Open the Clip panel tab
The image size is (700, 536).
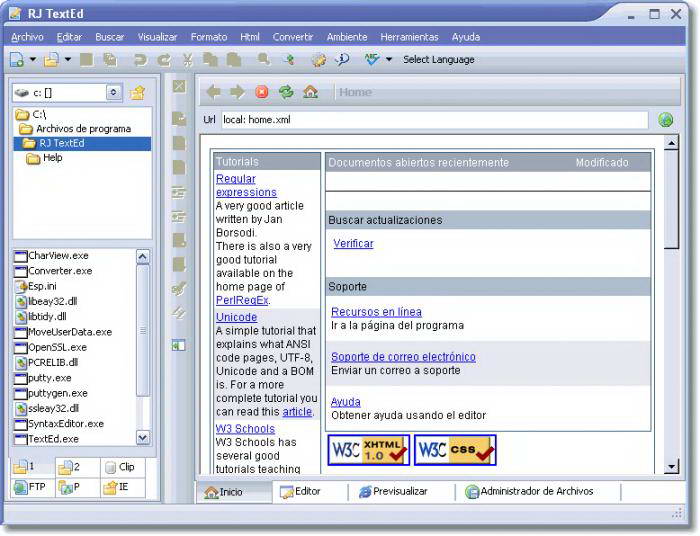coord(123,467)
